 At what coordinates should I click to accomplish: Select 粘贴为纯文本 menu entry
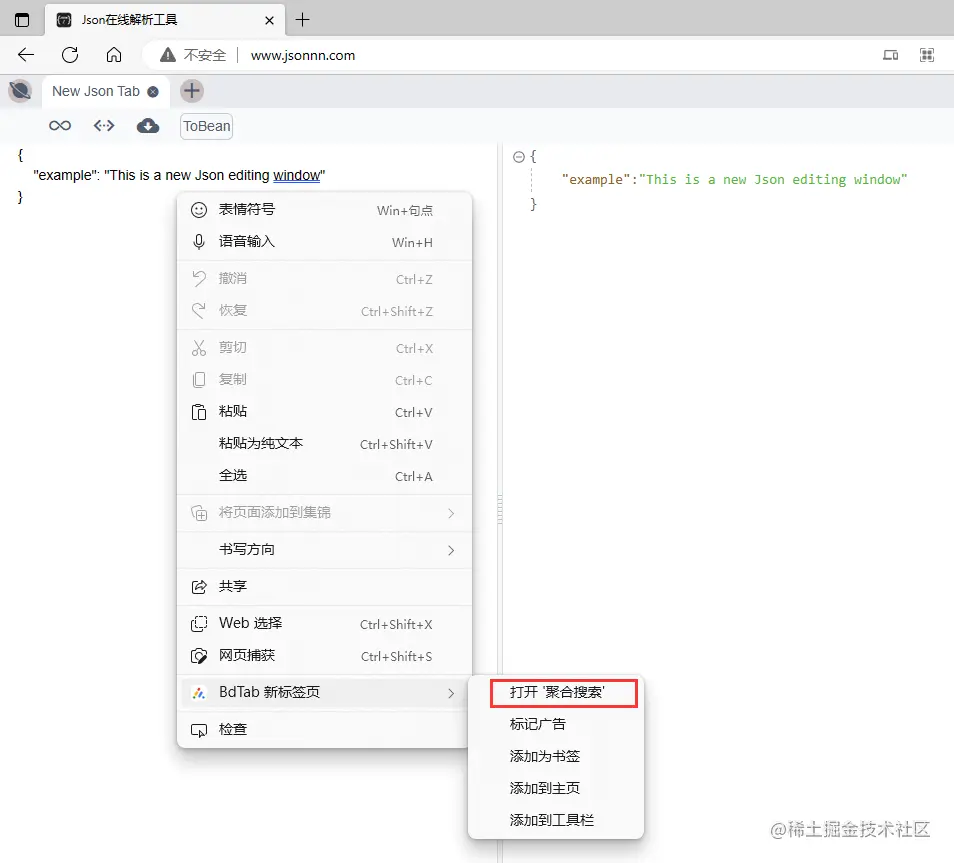tap(324, 444)
